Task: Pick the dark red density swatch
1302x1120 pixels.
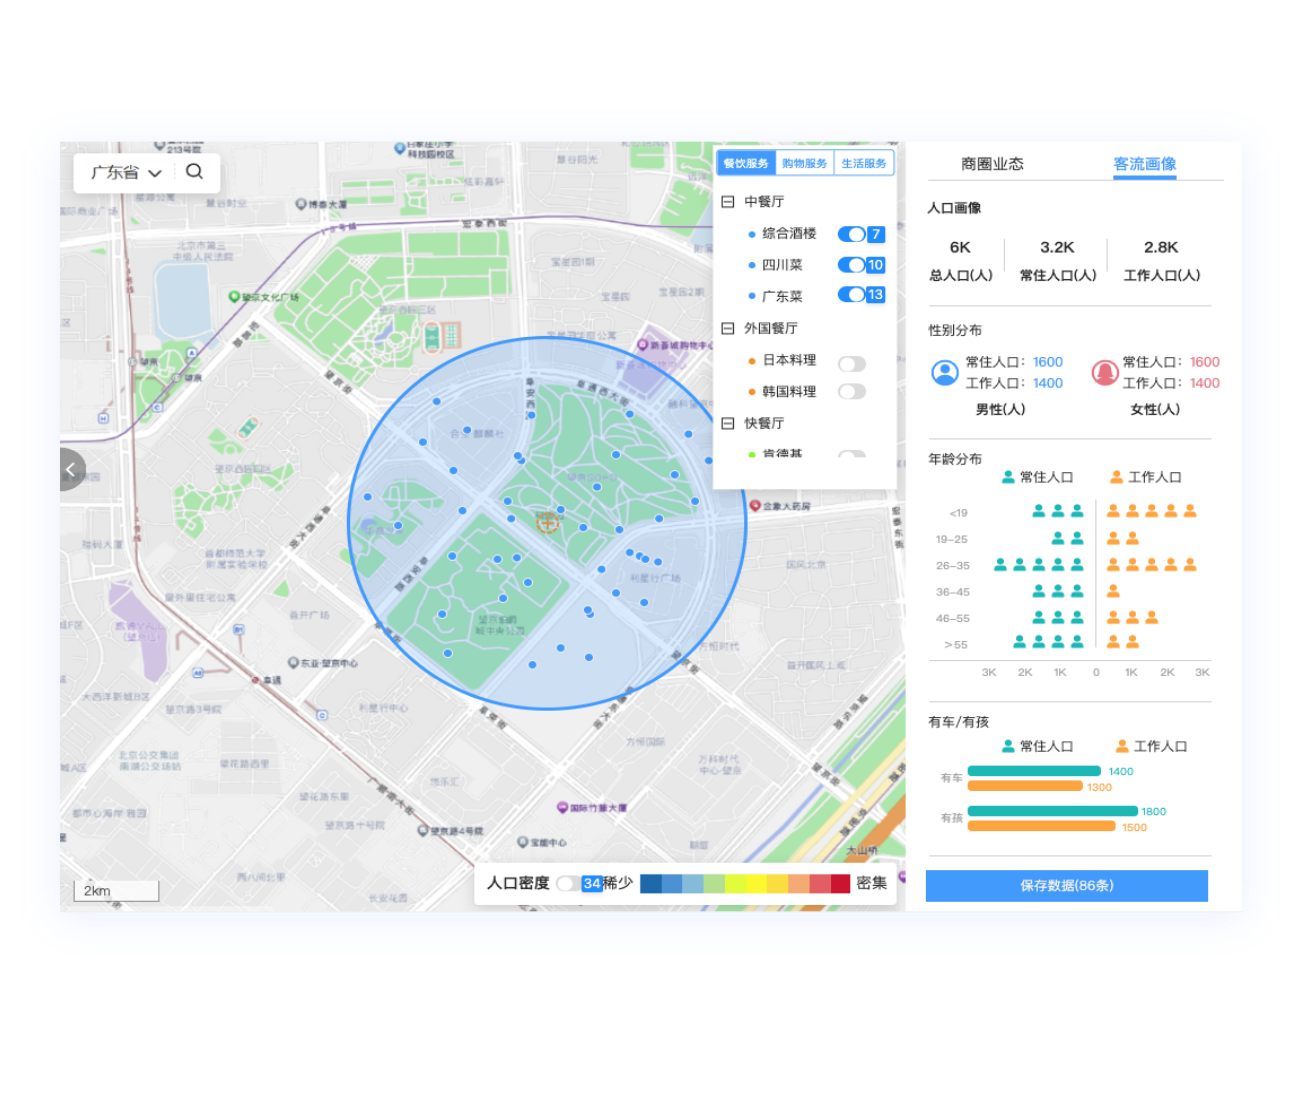Action: (x=840, y=883)
